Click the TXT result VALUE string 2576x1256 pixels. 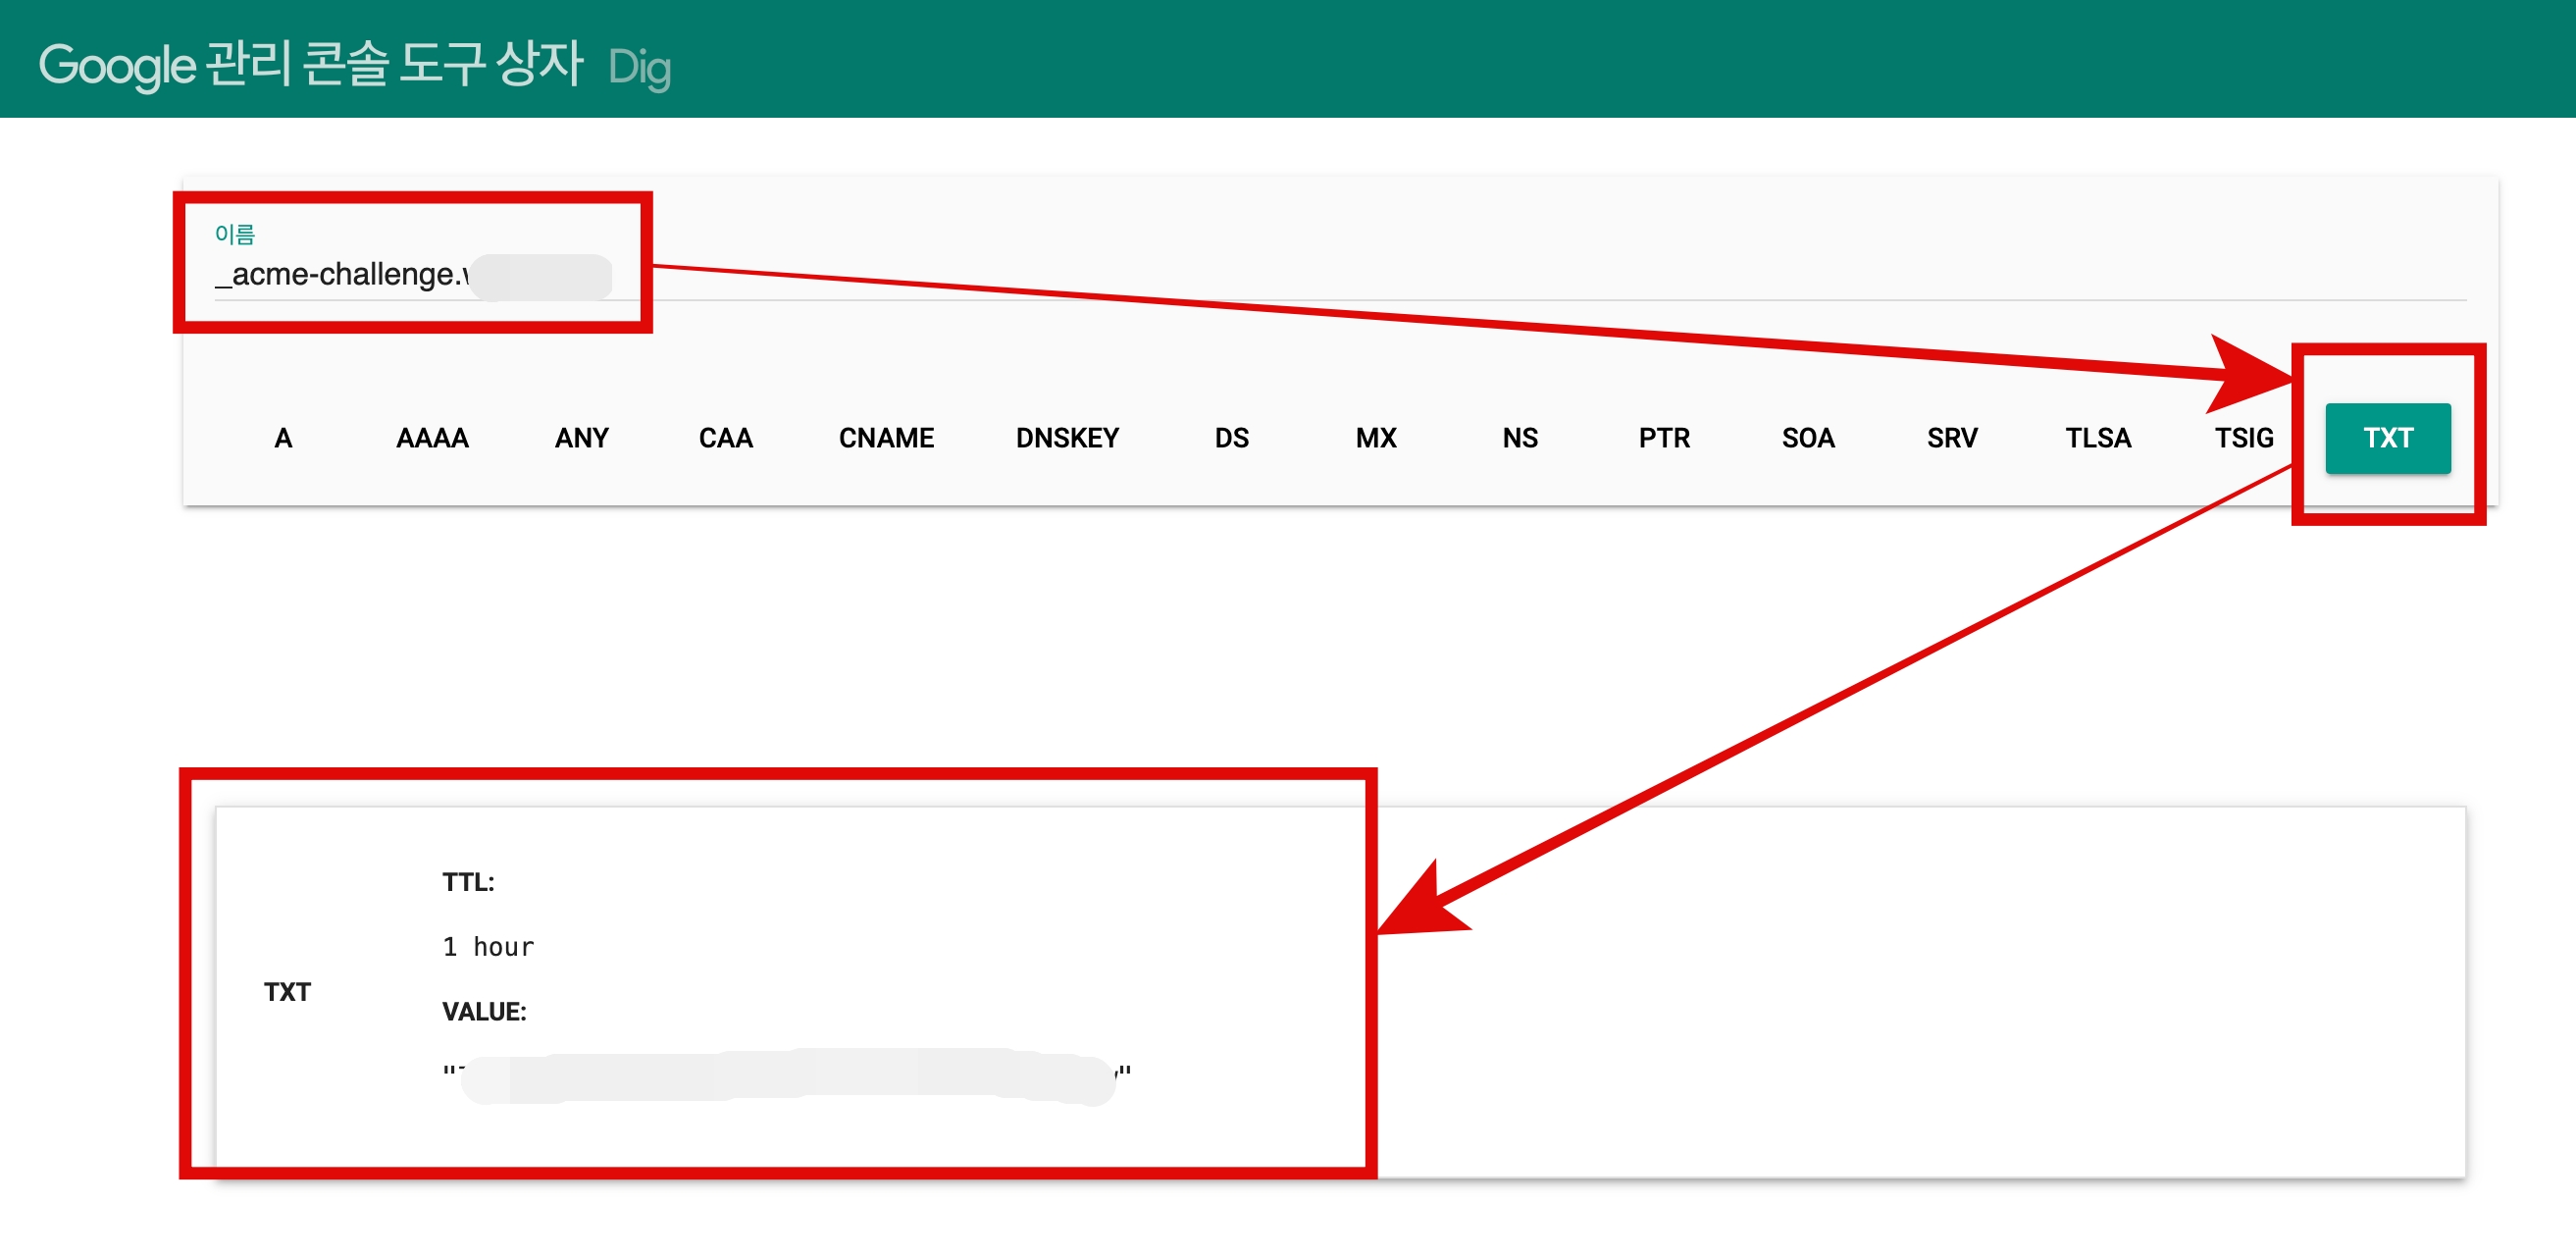[786, 1073]
